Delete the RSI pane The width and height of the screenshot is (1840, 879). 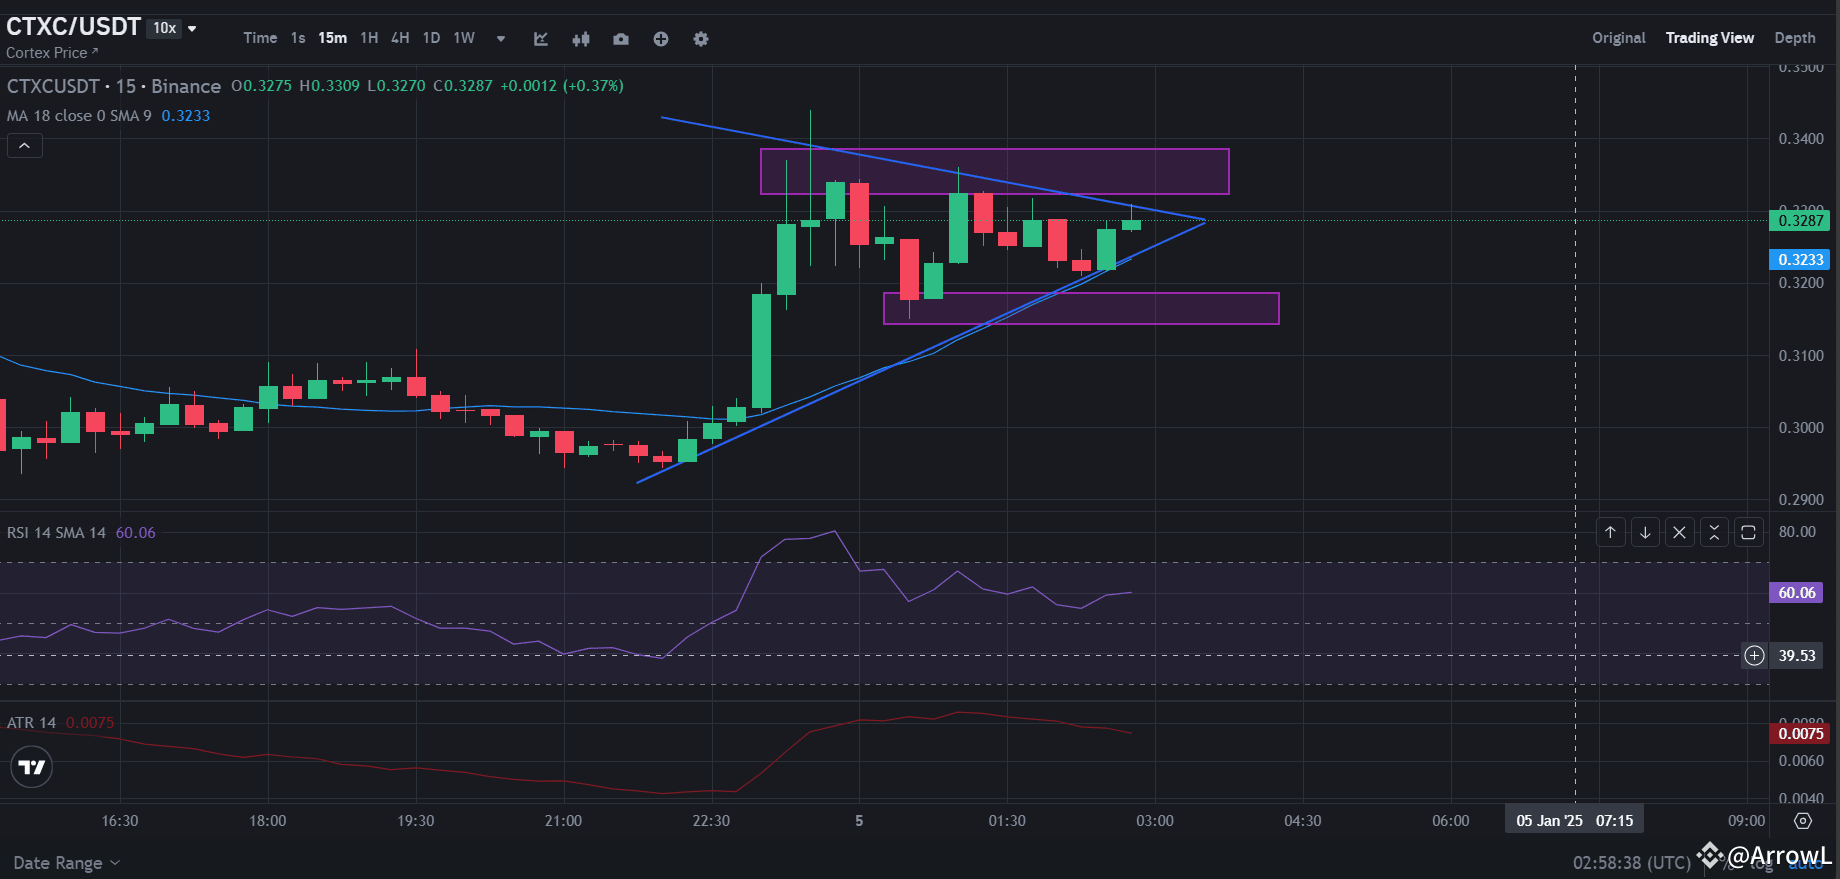1680,532
